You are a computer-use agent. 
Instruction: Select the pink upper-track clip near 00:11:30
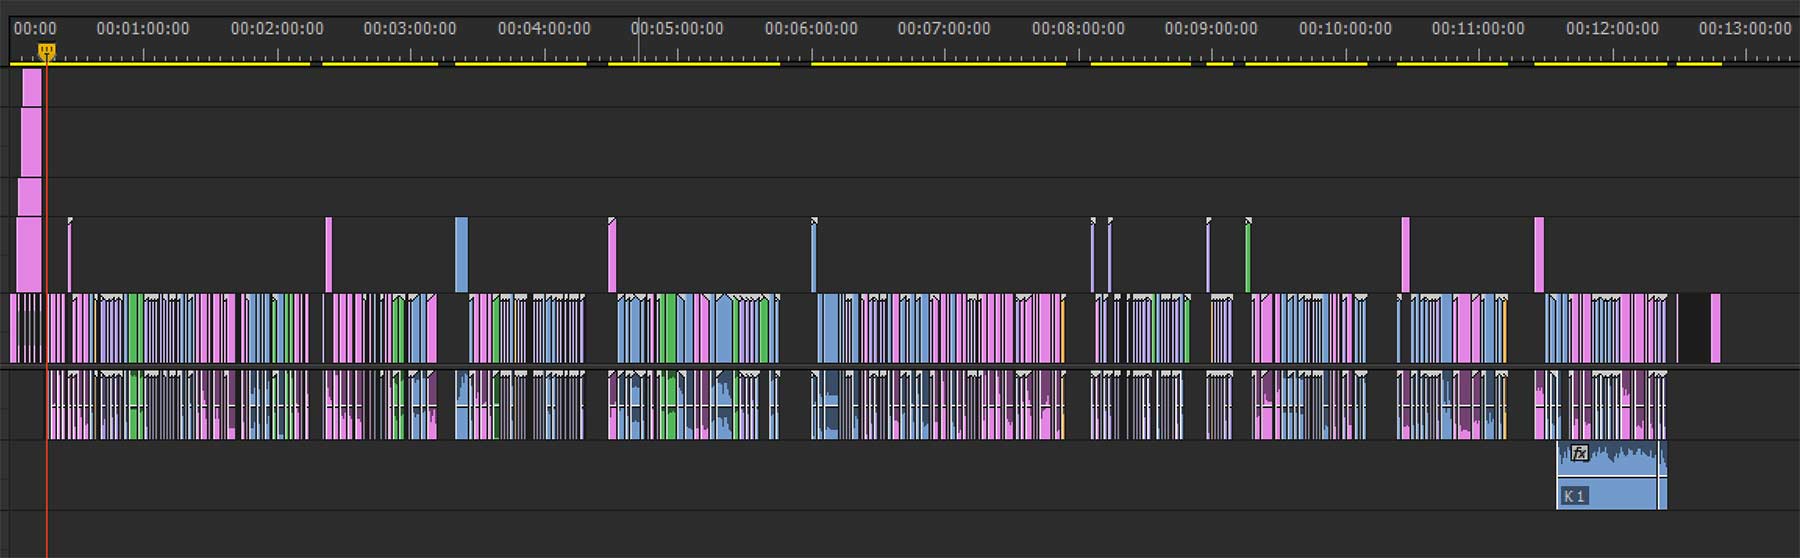tap(1539, 254)
